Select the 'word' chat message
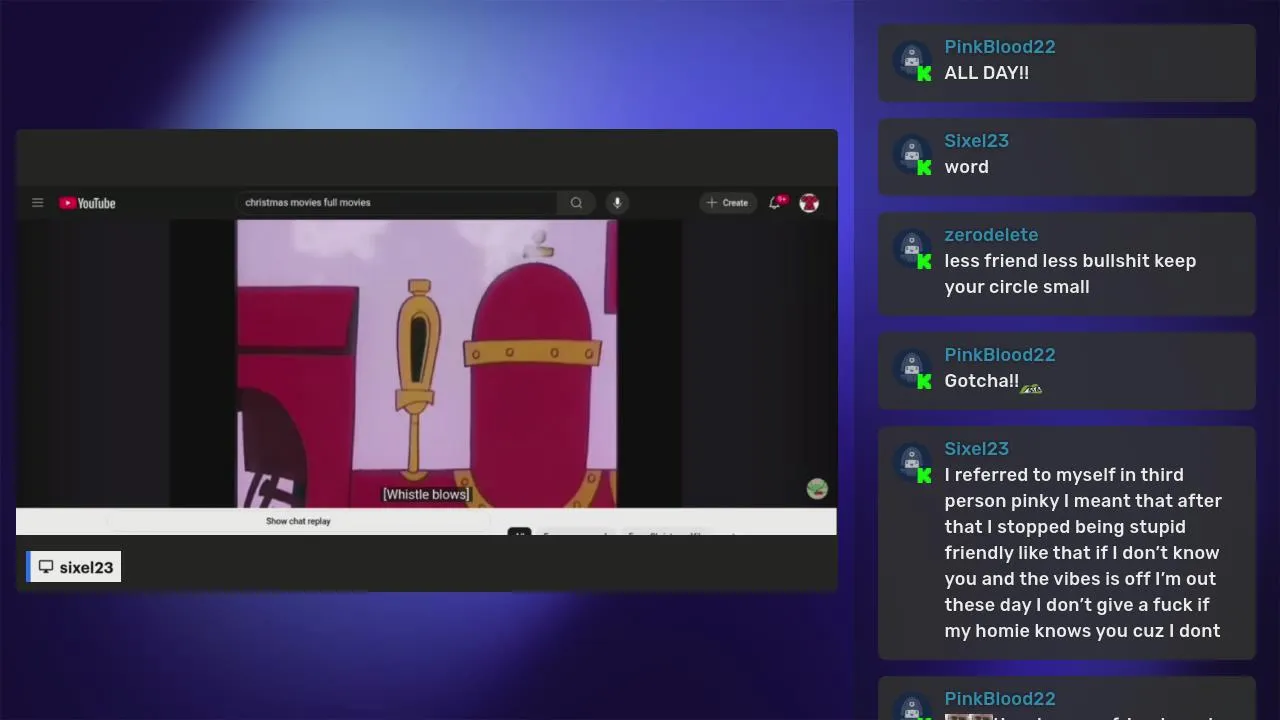Screen dimensions: 1280x720 966,167
